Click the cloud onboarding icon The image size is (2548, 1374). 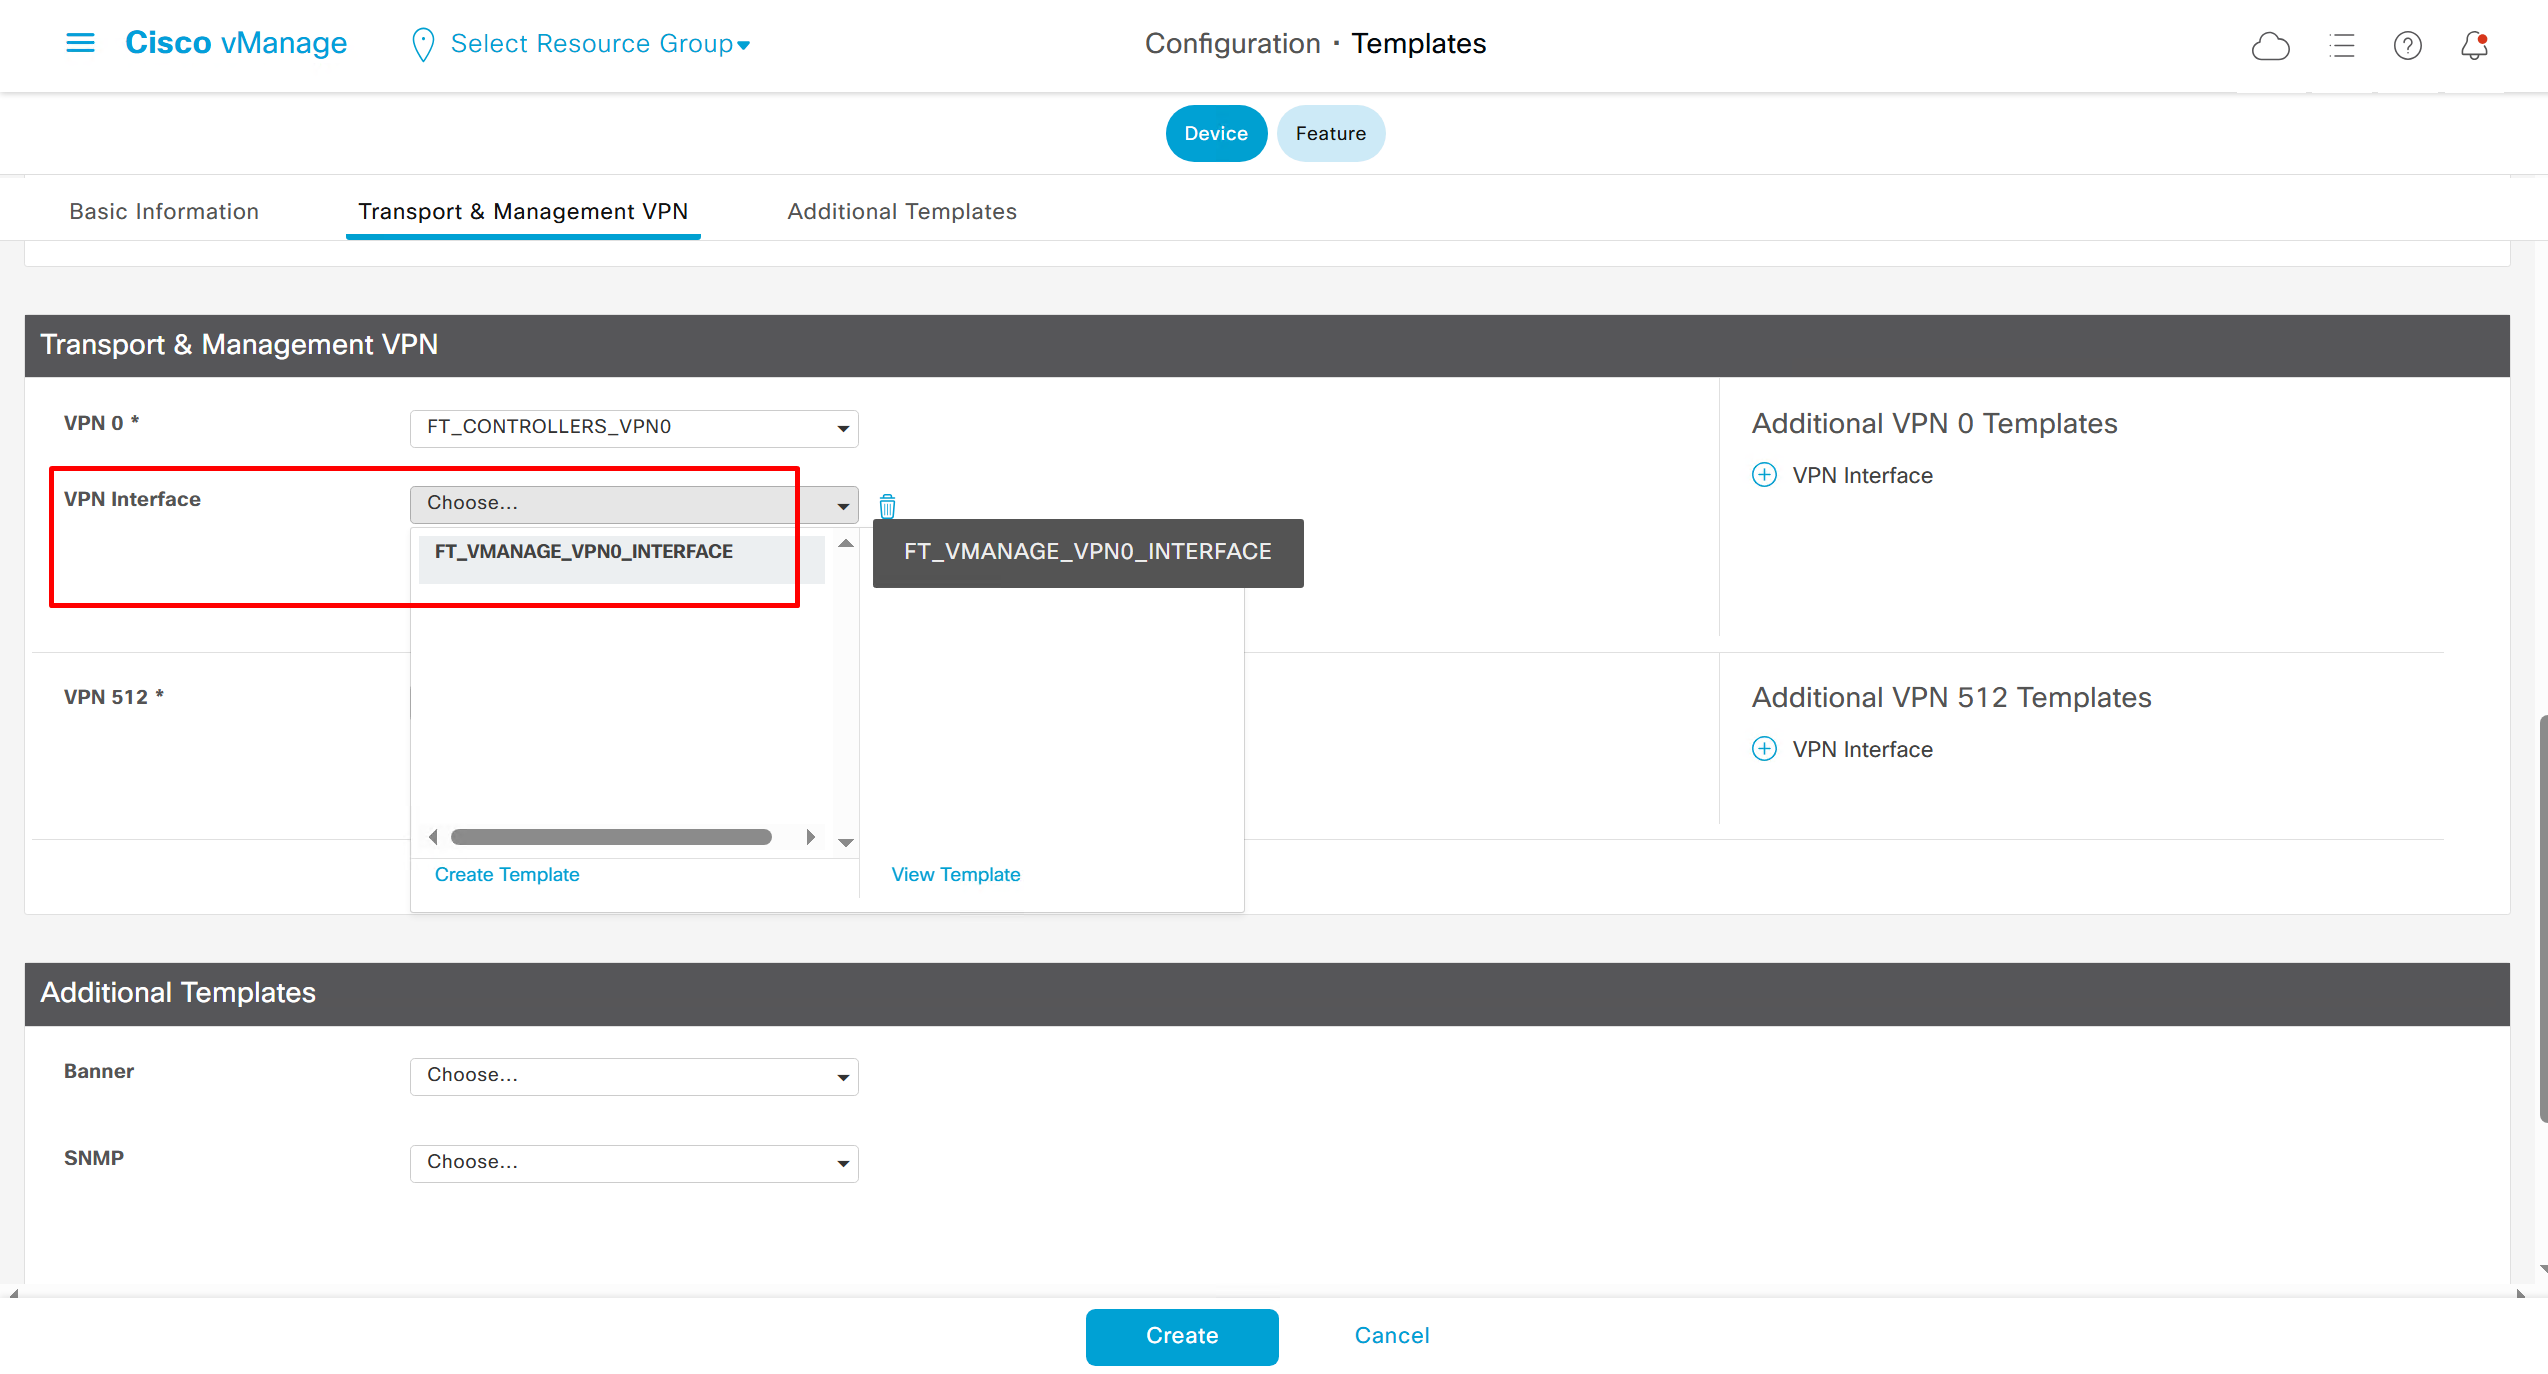[x=2270, y=46]
